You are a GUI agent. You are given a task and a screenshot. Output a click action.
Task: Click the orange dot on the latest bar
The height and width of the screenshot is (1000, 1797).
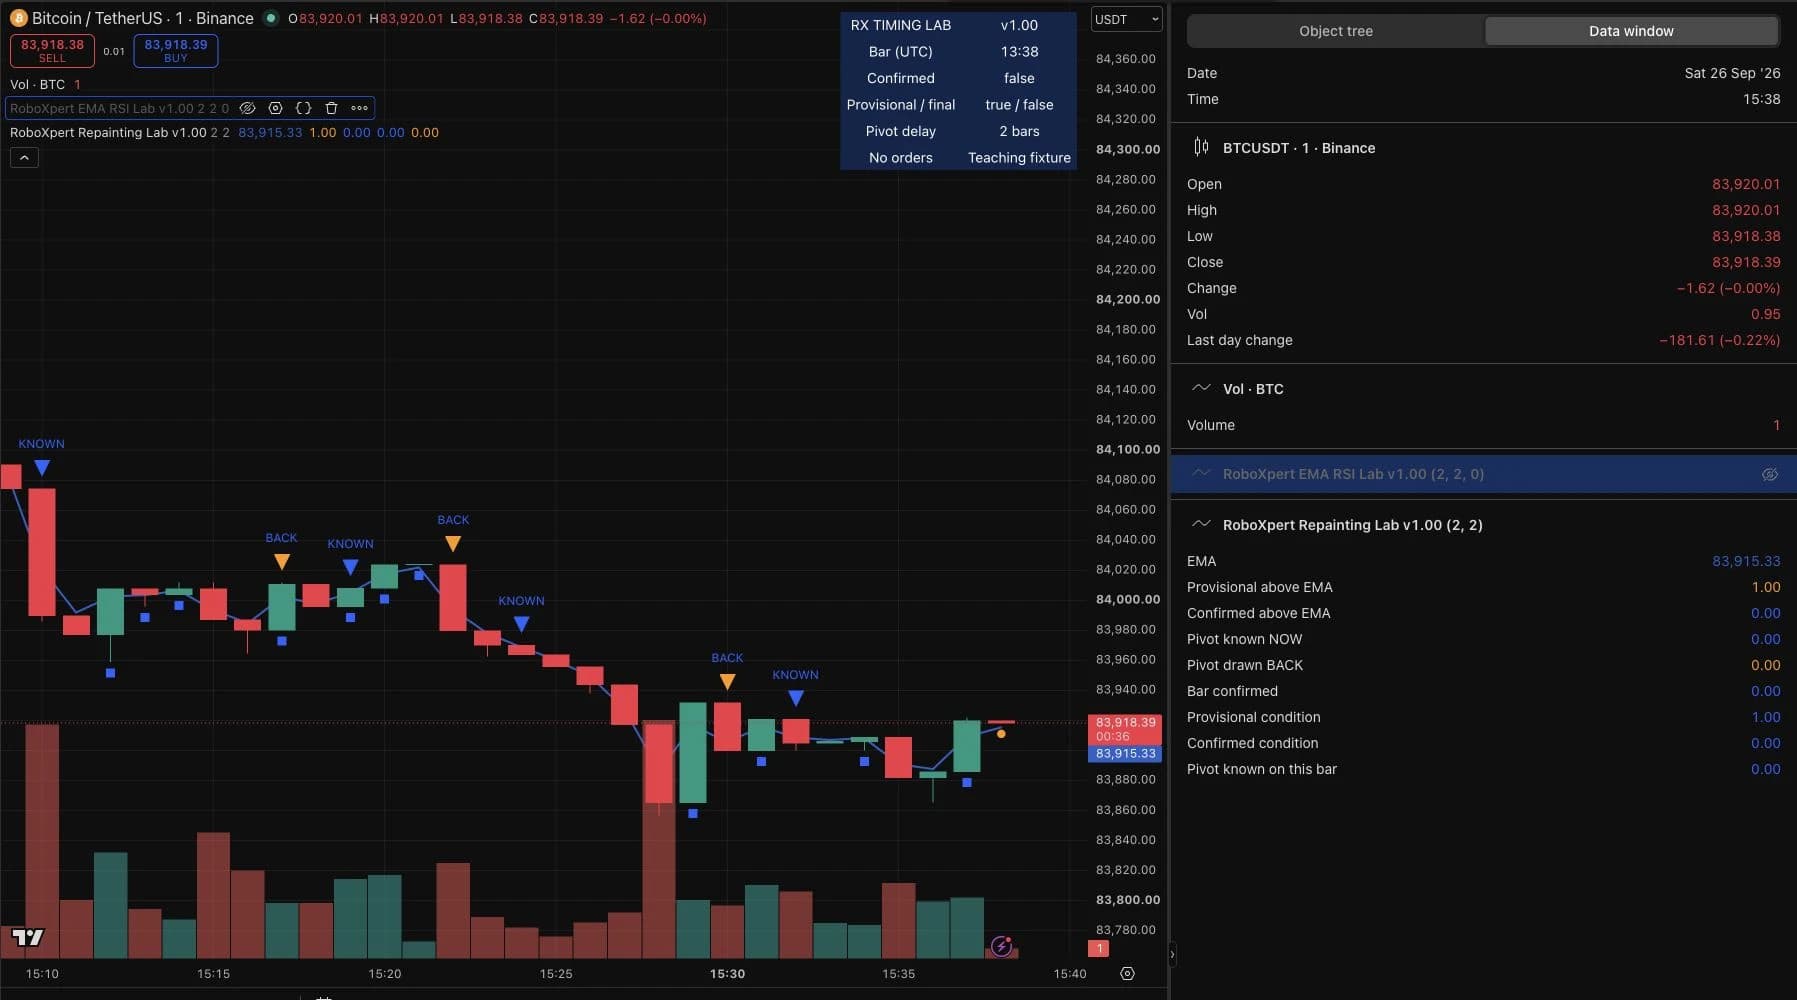tap(1001, 734)
